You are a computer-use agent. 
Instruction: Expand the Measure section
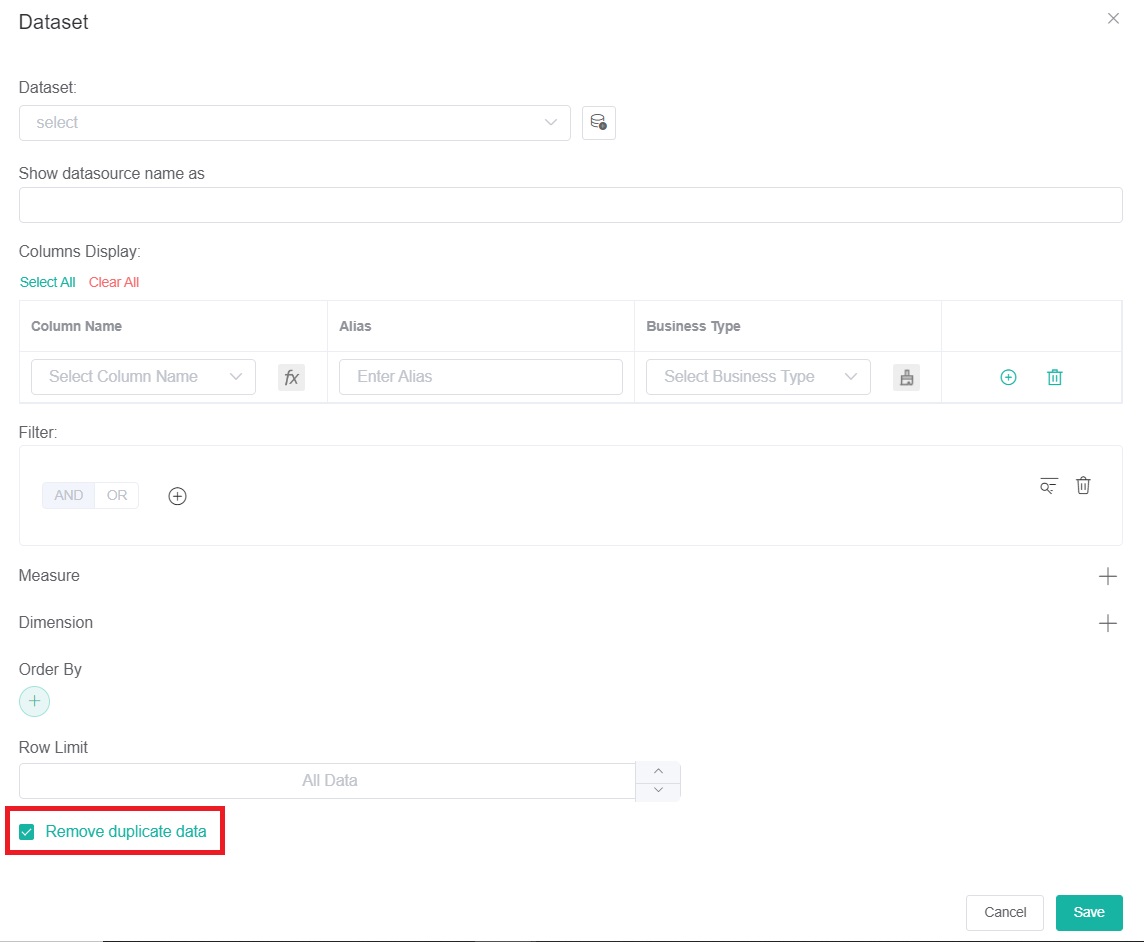tap(1107, 575)
